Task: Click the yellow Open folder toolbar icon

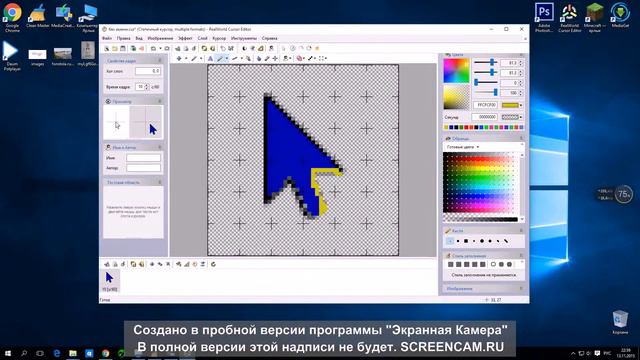Action: click(115, 48)
